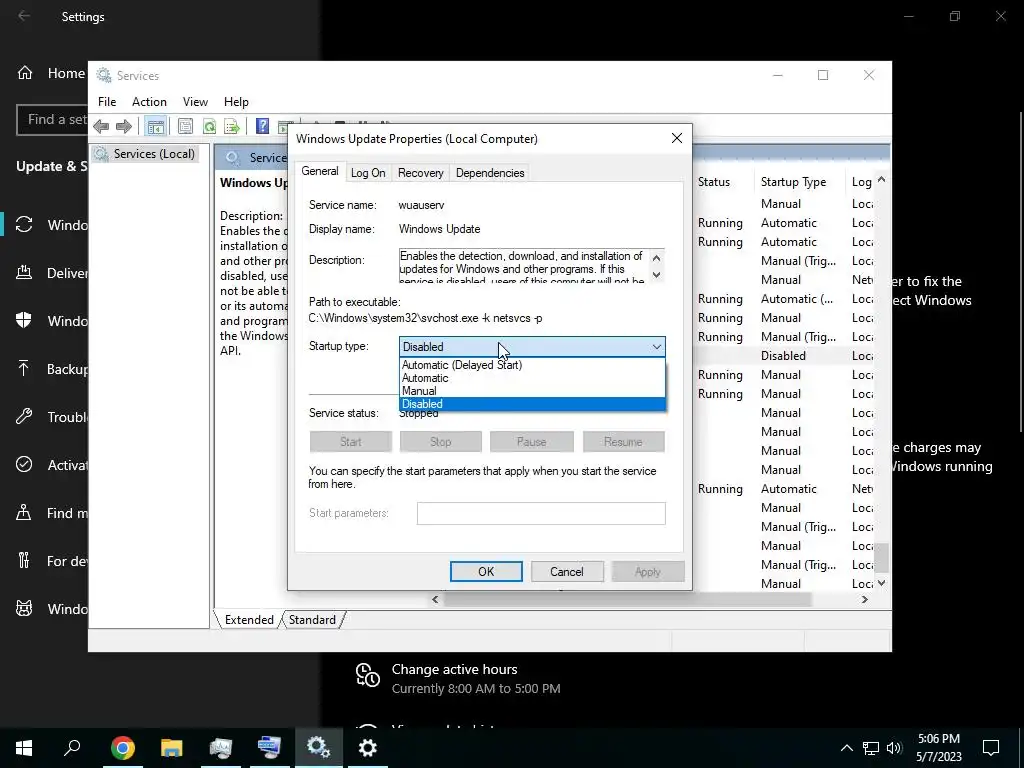Open Delivery Optimization sidebar icon in Settings
This screenshot has height=768, width=1024.
[24, 272]
